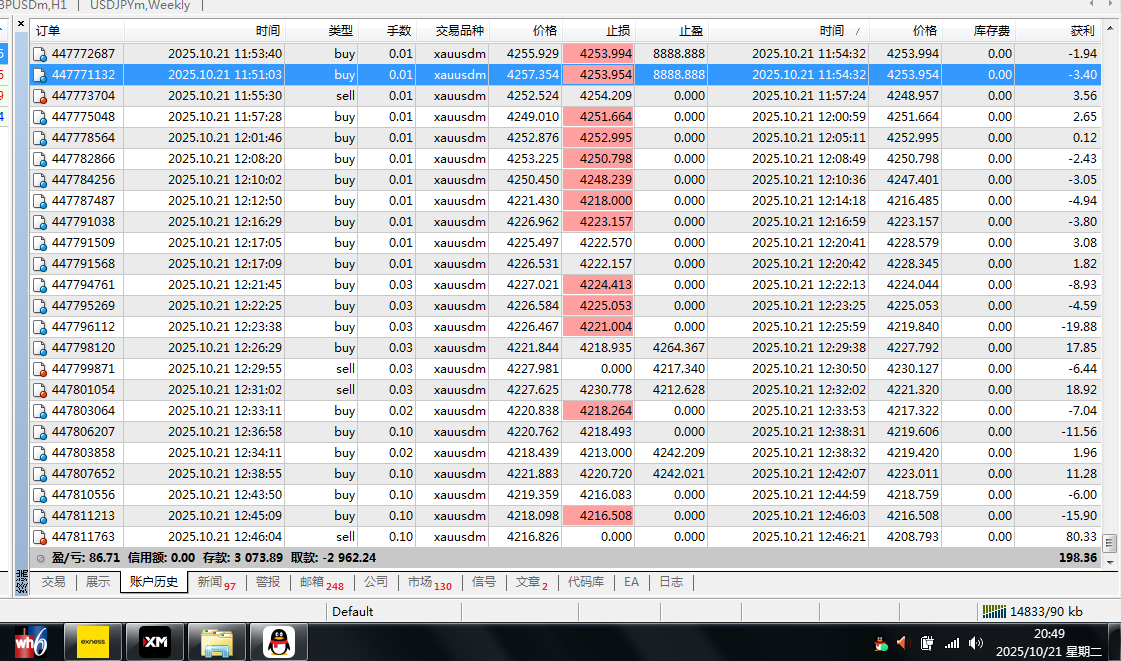Click the sell icon for order 447773704
This screenshot has height=661, width=1121.
[40, 96]
